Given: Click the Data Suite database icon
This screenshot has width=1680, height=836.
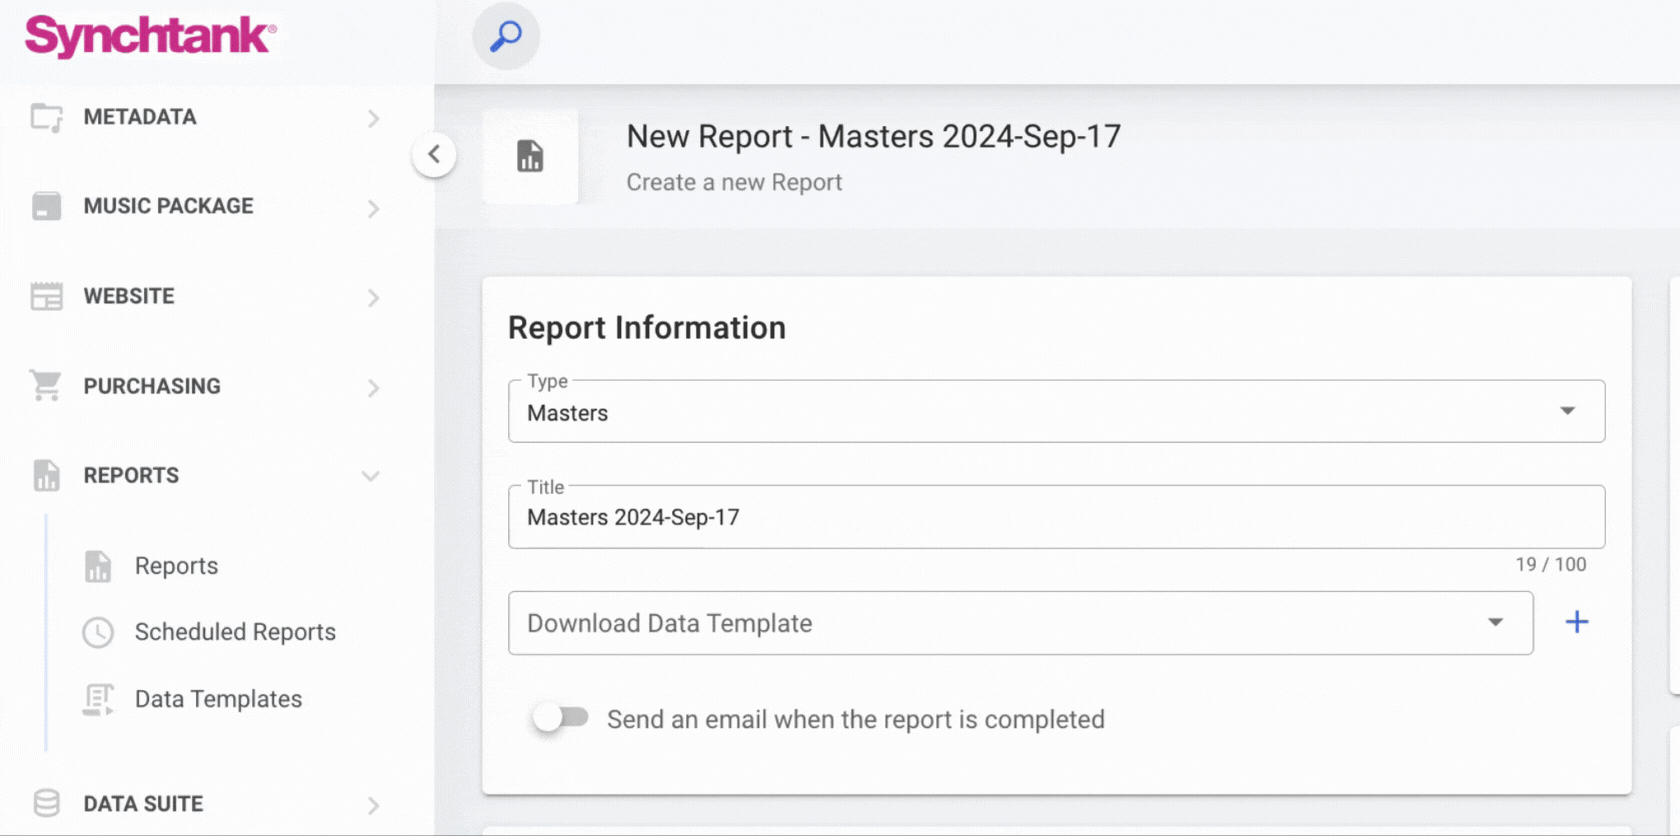Looking at the screenshot, I should (46, 803).
